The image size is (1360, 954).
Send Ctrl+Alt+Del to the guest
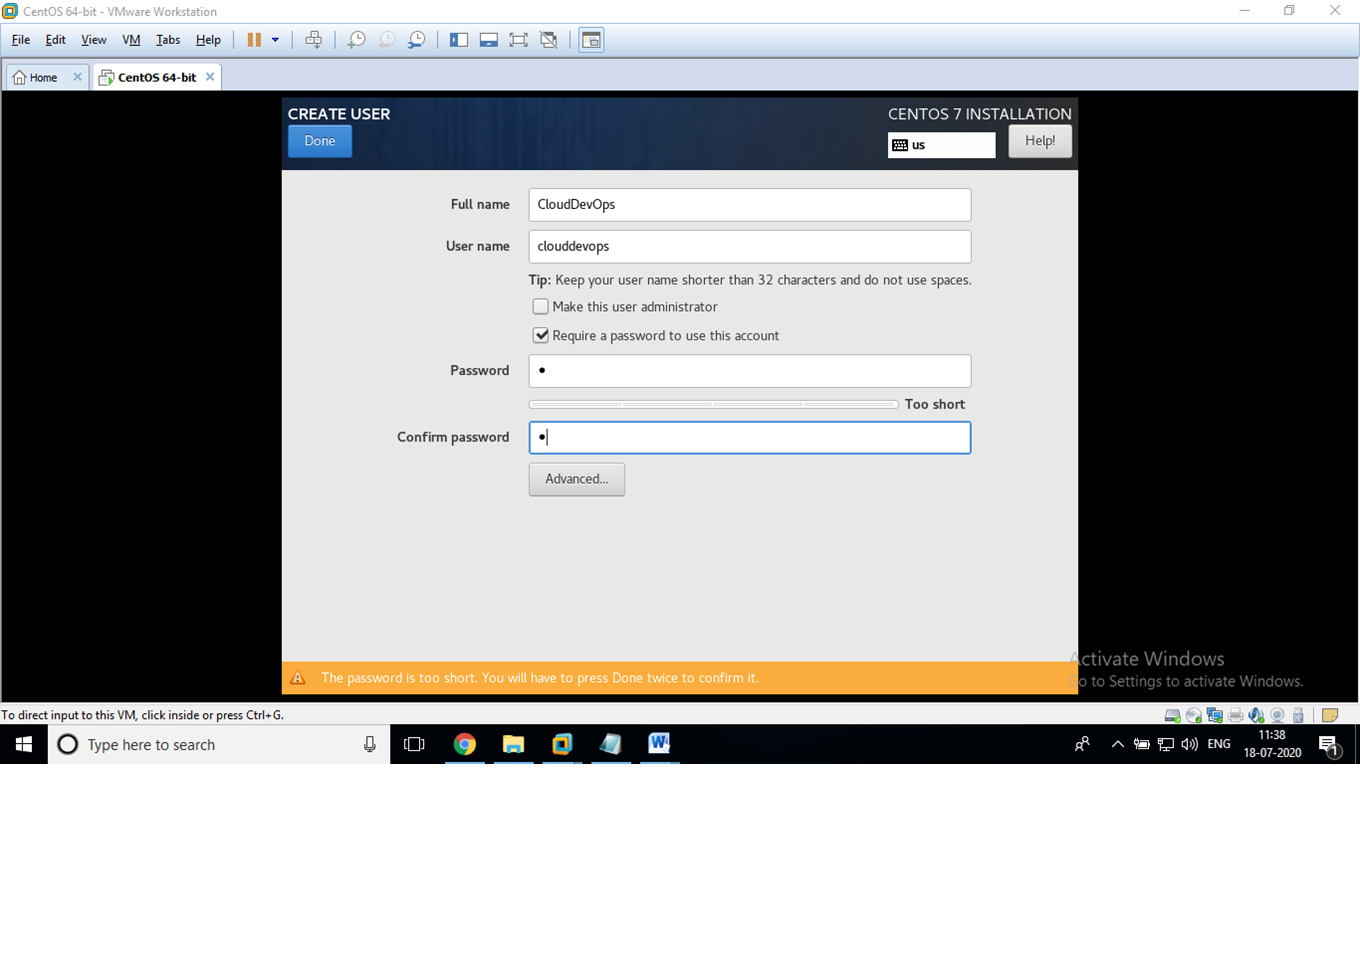pyautogui.click(x=314, y=40)
